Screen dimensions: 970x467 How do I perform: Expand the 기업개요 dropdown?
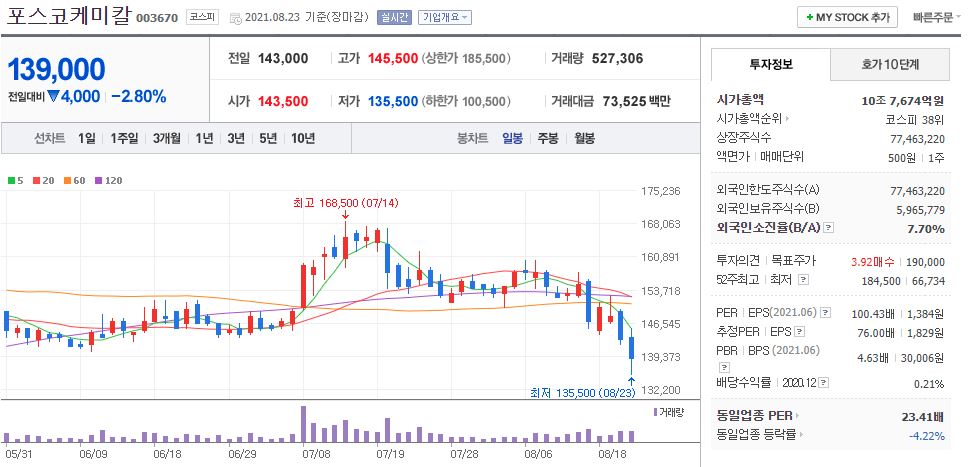pos(444,17)
